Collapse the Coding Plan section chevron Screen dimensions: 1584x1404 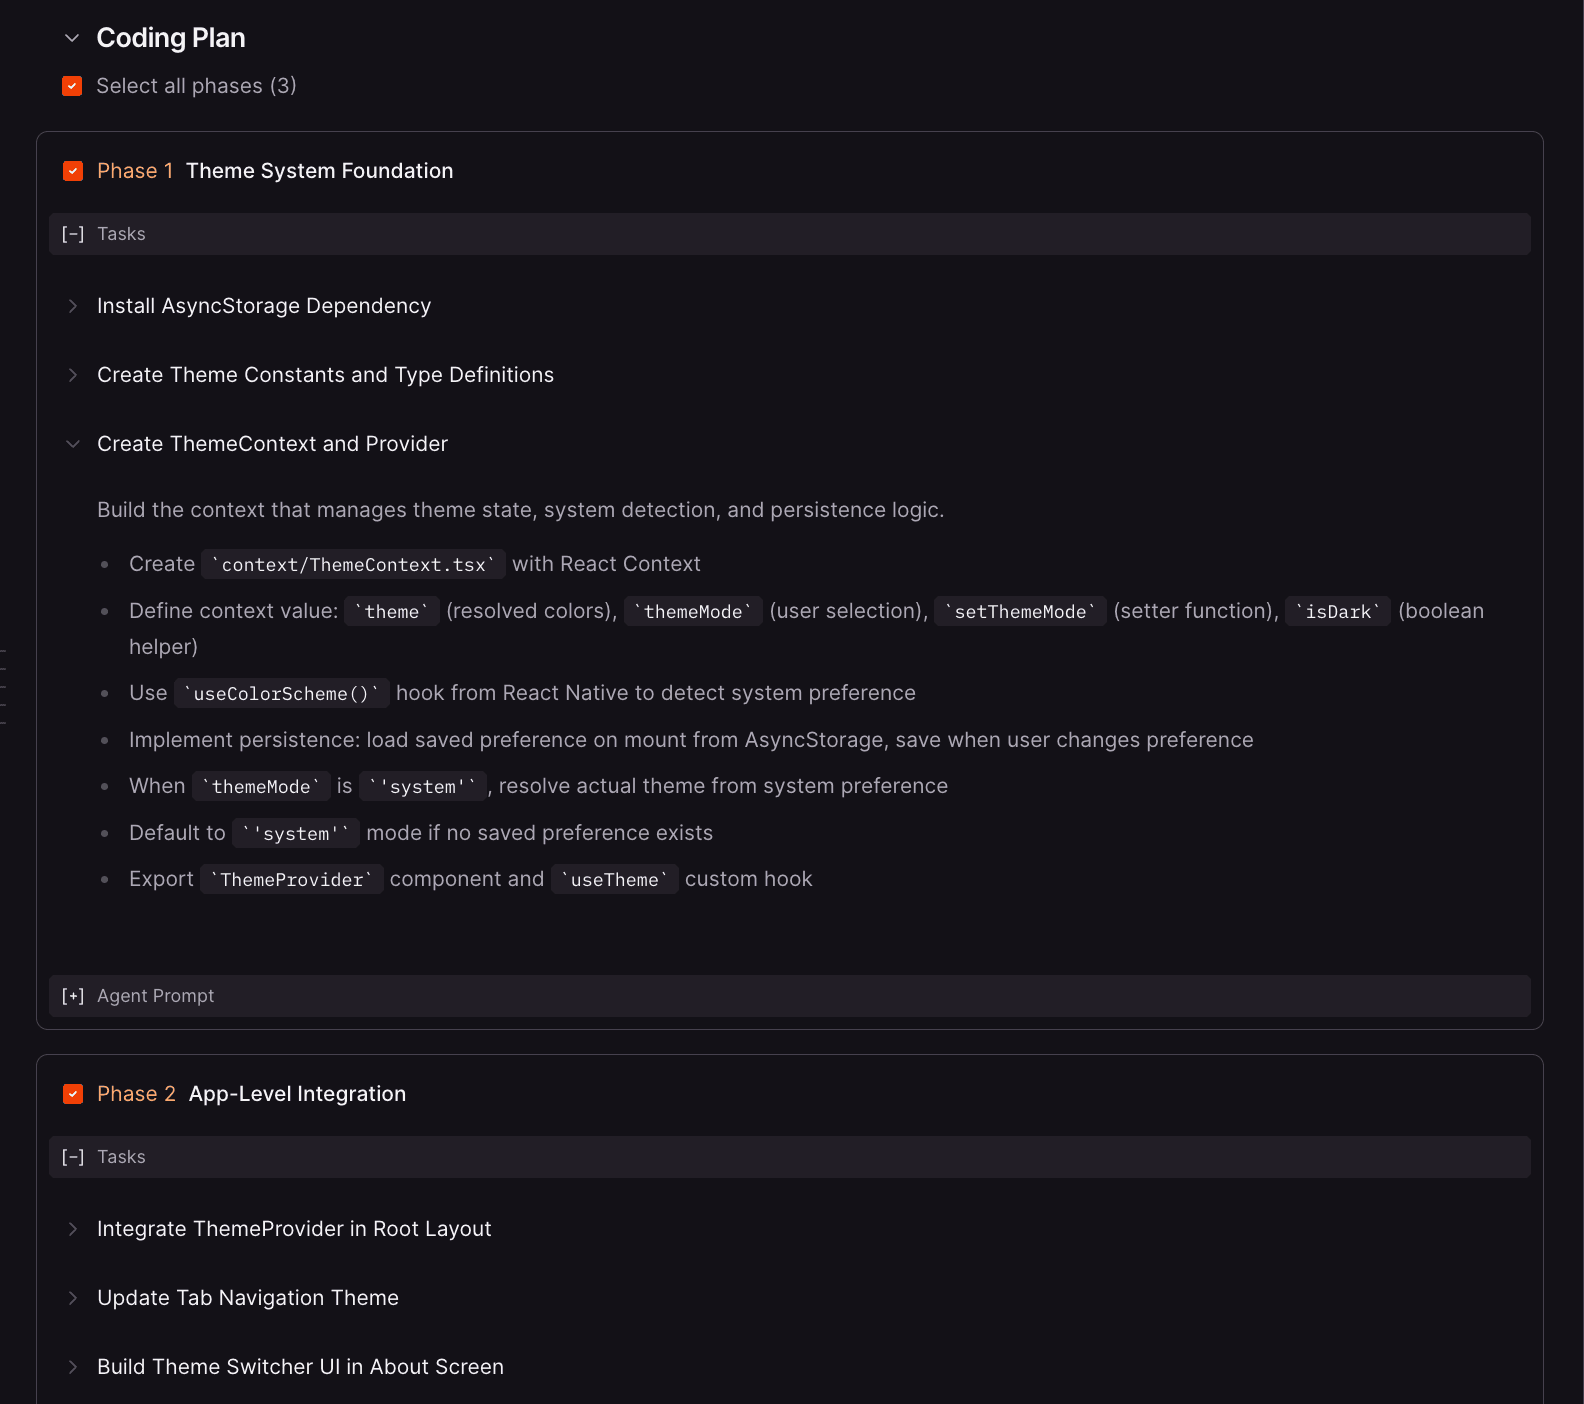(72, 38)
